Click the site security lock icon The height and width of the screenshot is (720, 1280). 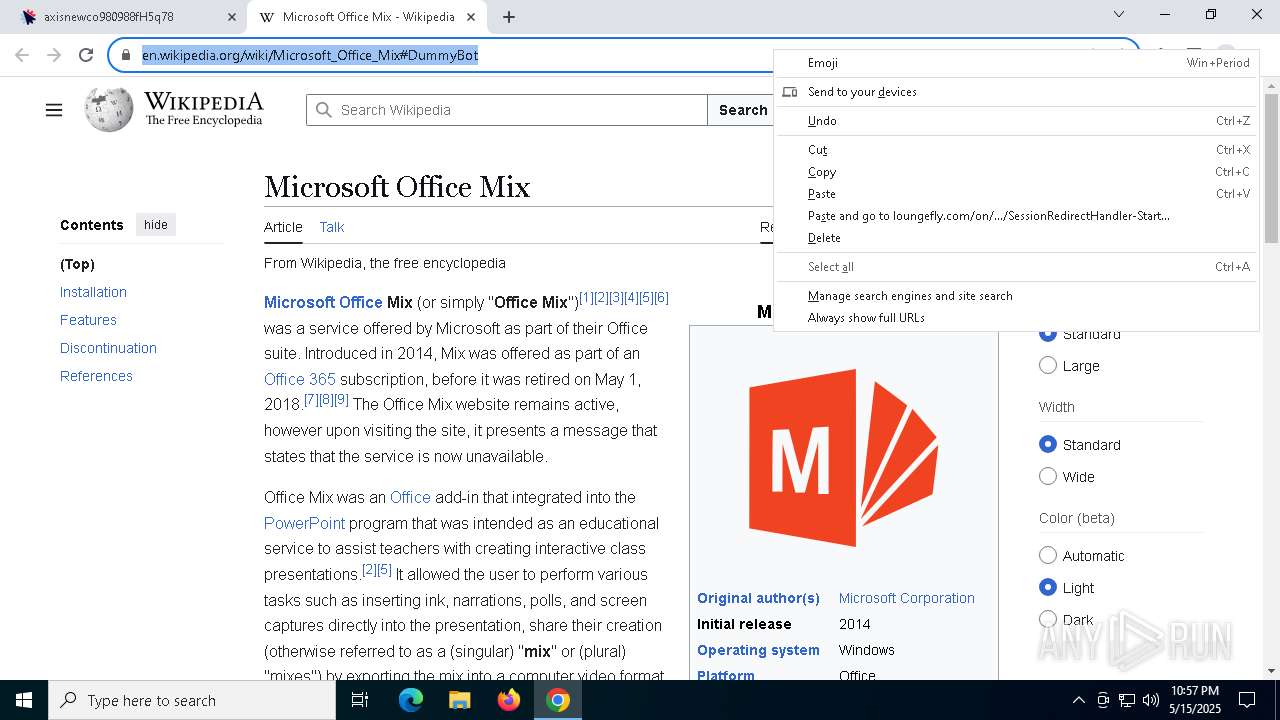126,55
